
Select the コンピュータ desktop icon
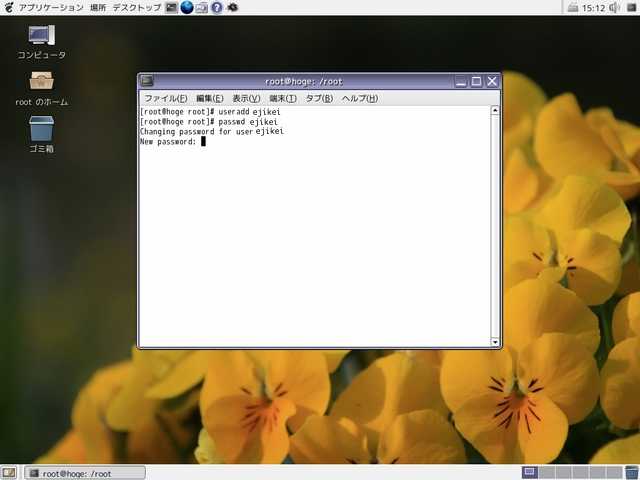coord(42,42)
